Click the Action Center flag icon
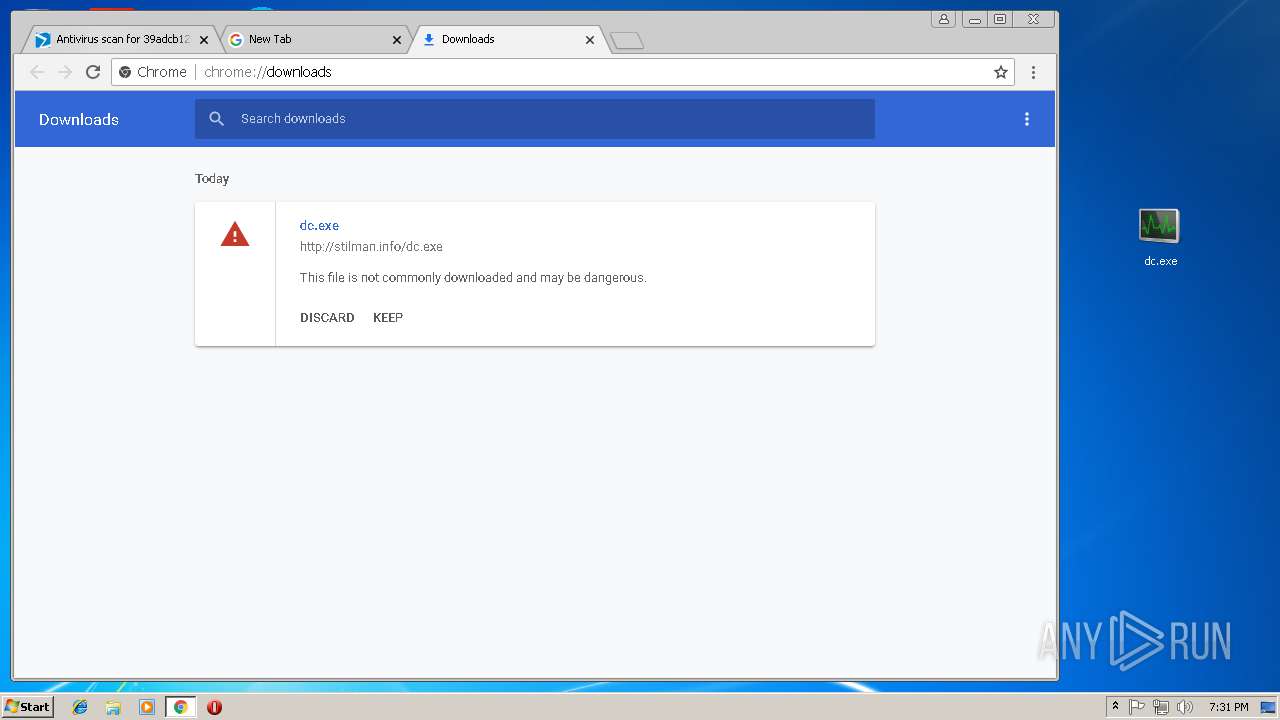 click(1137, 707)
